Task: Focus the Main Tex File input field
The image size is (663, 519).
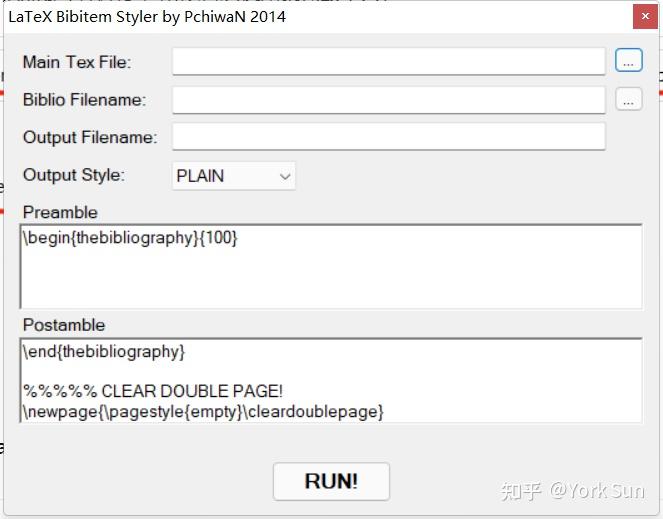Action: 389,62
